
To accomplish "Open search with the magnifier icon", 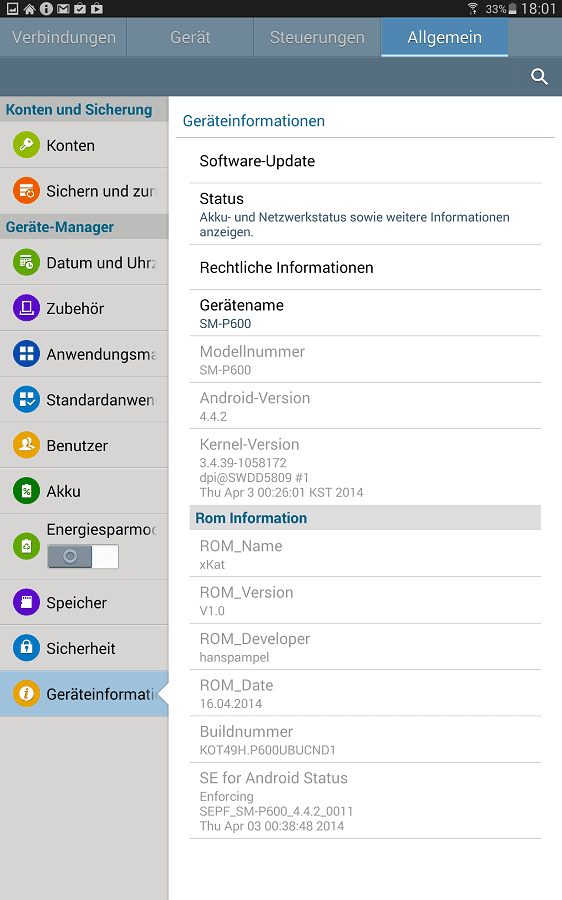I will (539, 76).
